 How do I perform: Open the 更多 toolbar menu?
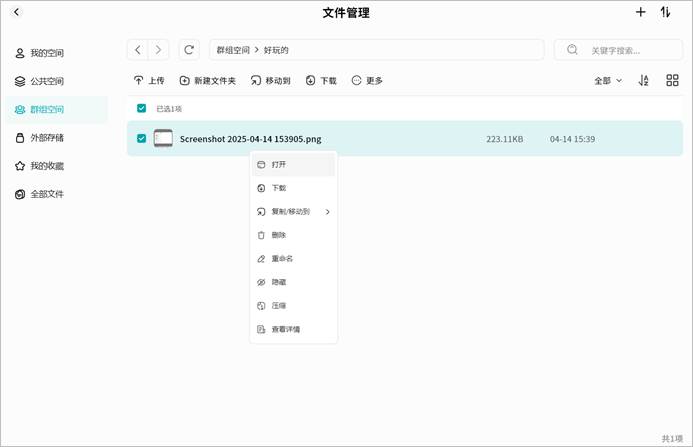367,80
